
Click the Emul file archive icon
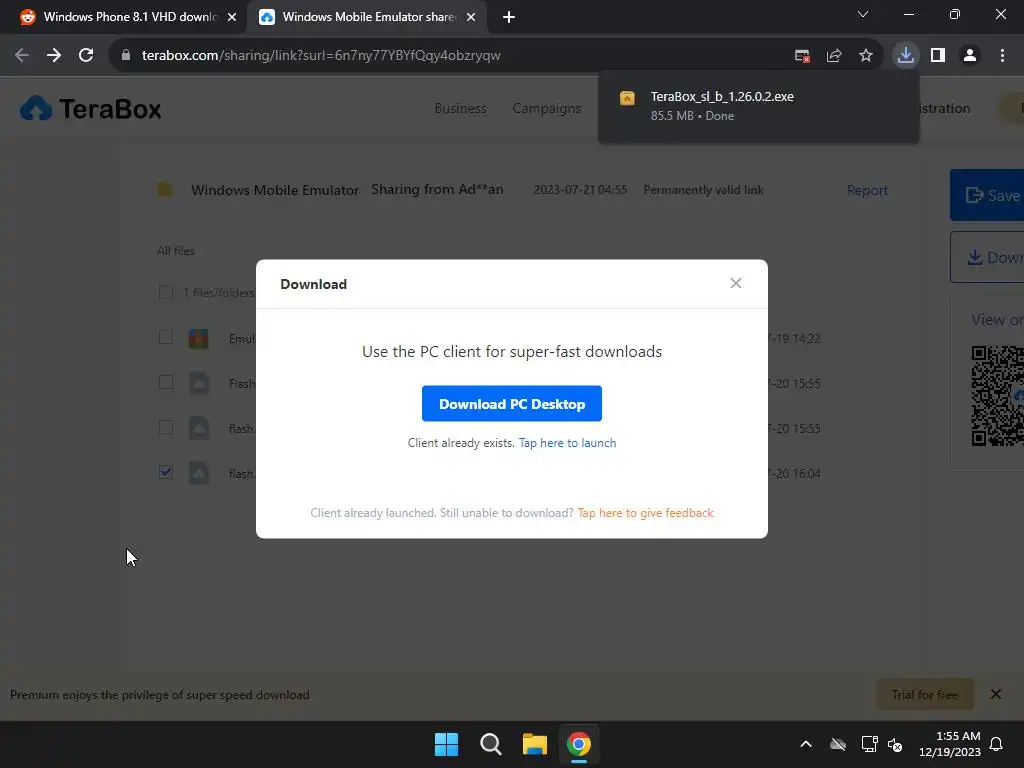click(x=199, y=338)
